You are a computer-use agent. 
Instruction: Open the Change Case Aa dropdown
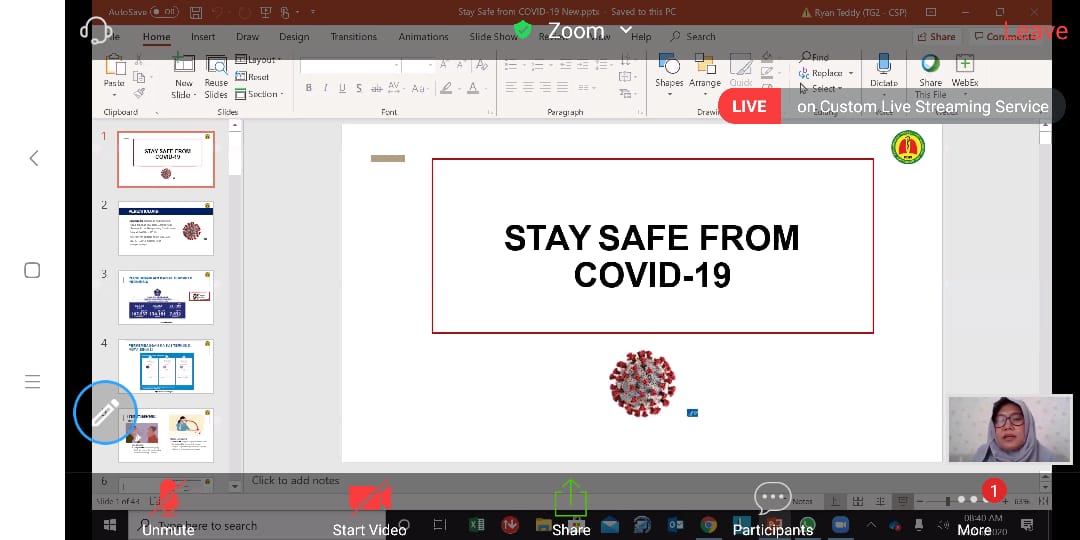pyautogui.click(x=419, y=88)
